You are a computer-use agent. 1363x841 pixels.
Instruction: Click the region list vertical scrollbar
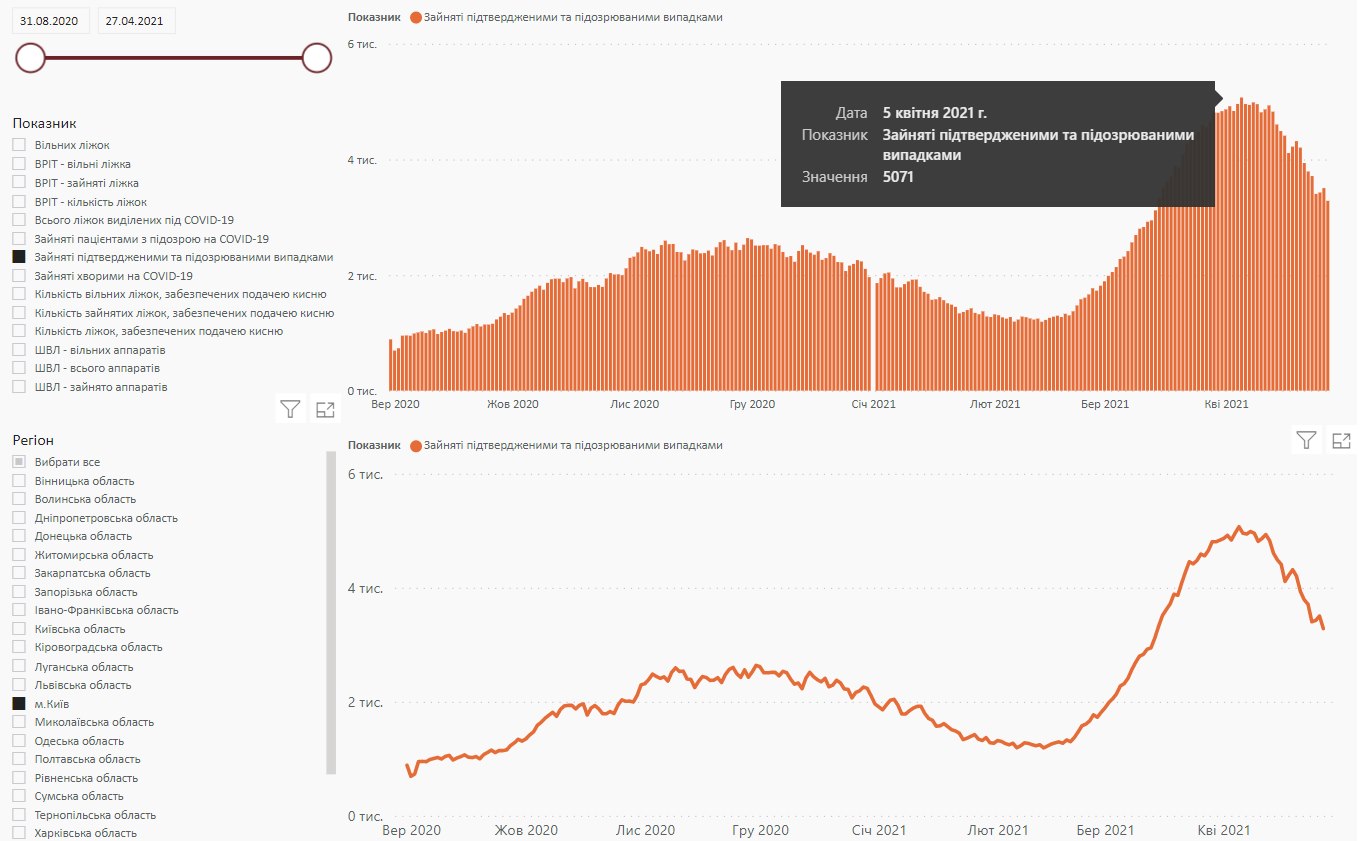331,612
